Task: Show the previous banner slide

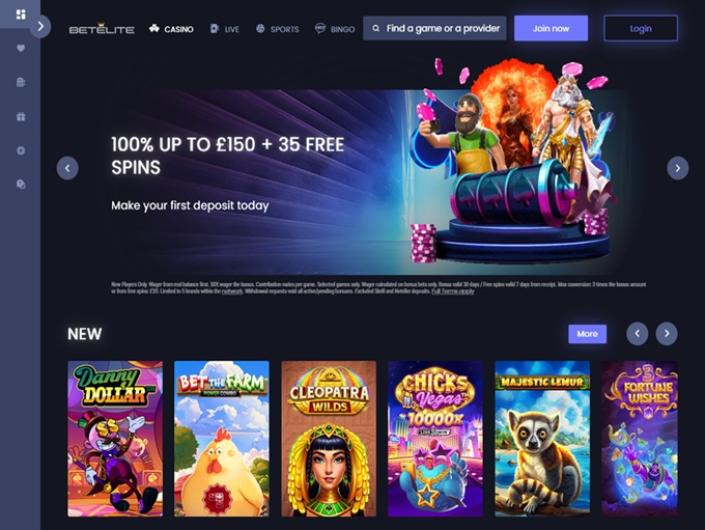Action: pyautogui.click(x=67, y=168)
